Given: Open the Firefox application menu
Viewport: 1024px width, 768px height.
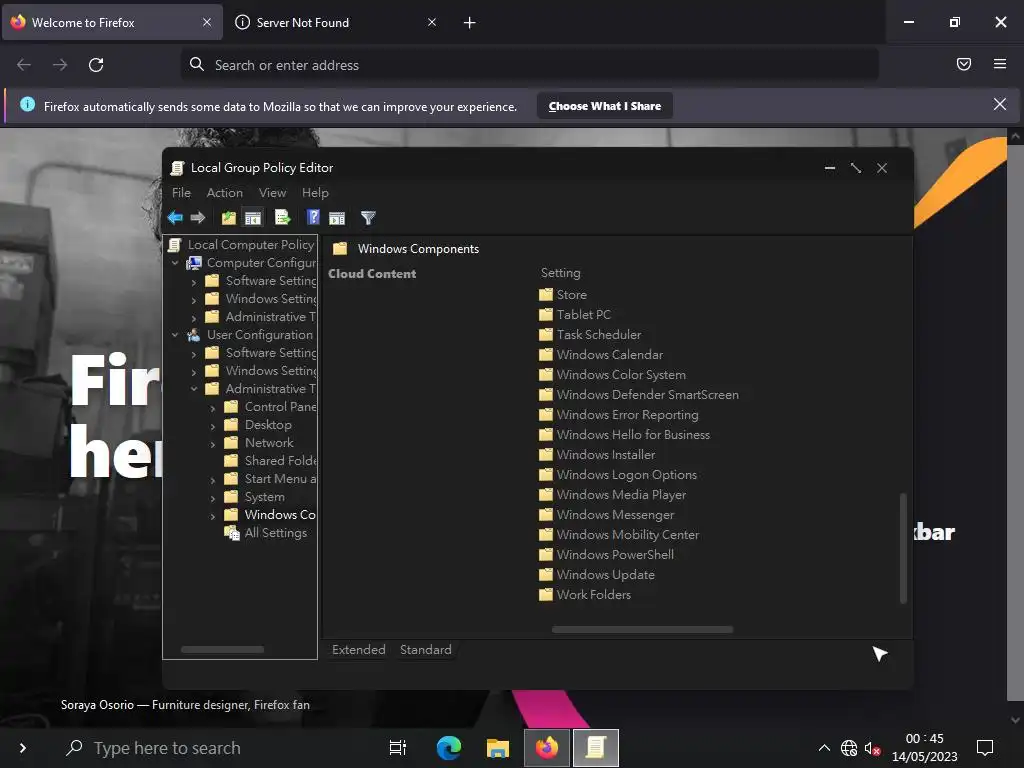Looking at the screenshot, I should [999, 64].
